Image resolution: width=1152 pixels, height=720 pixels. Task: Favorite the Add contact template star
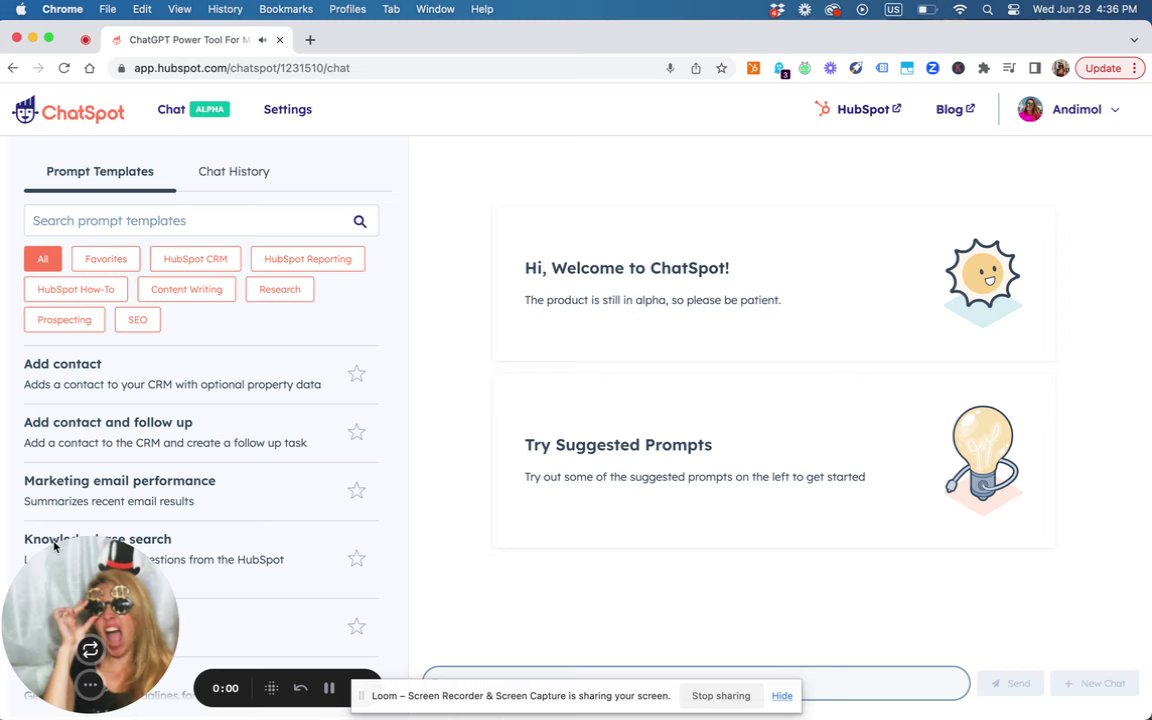click(x=356, y=374)
